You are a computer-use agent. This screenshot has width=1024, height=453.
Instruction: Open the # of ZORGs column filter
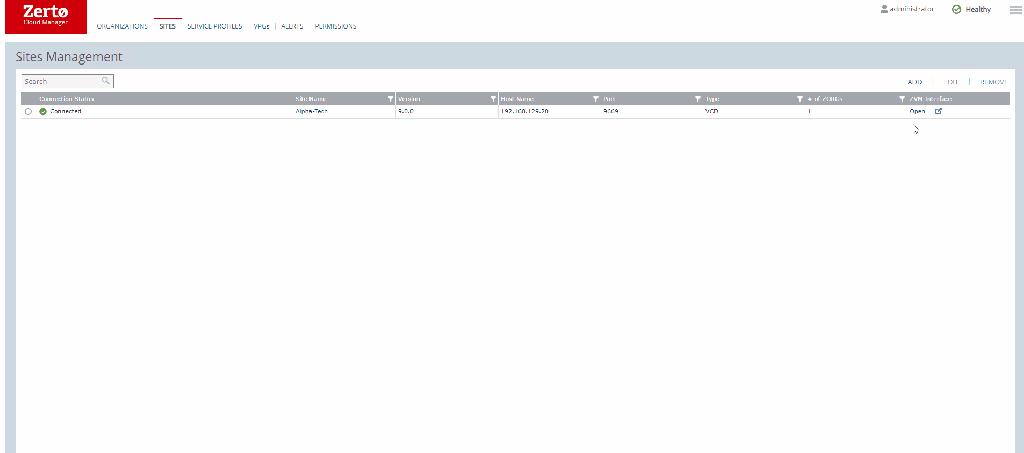tap(902, 99)
